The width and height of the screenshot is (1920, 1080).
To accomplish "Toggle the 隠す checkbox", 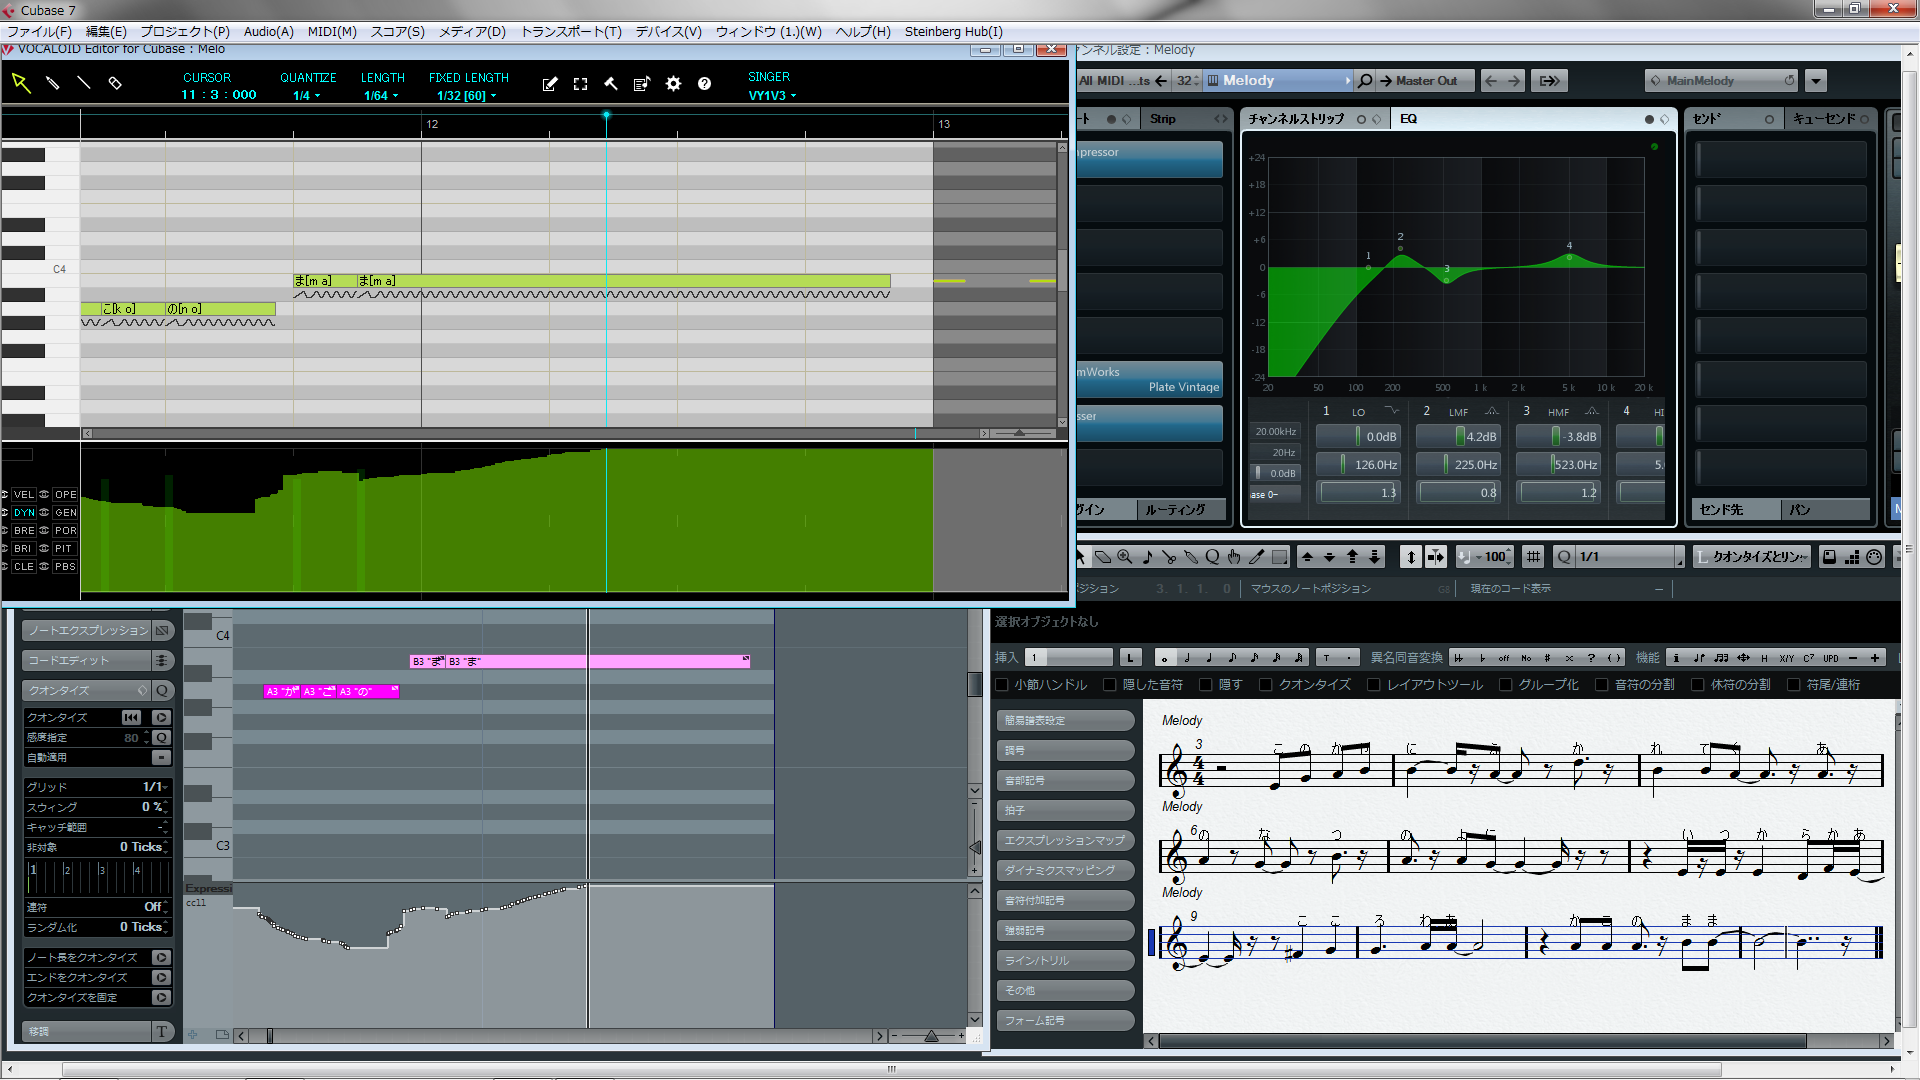I will tap(1205, 684).
